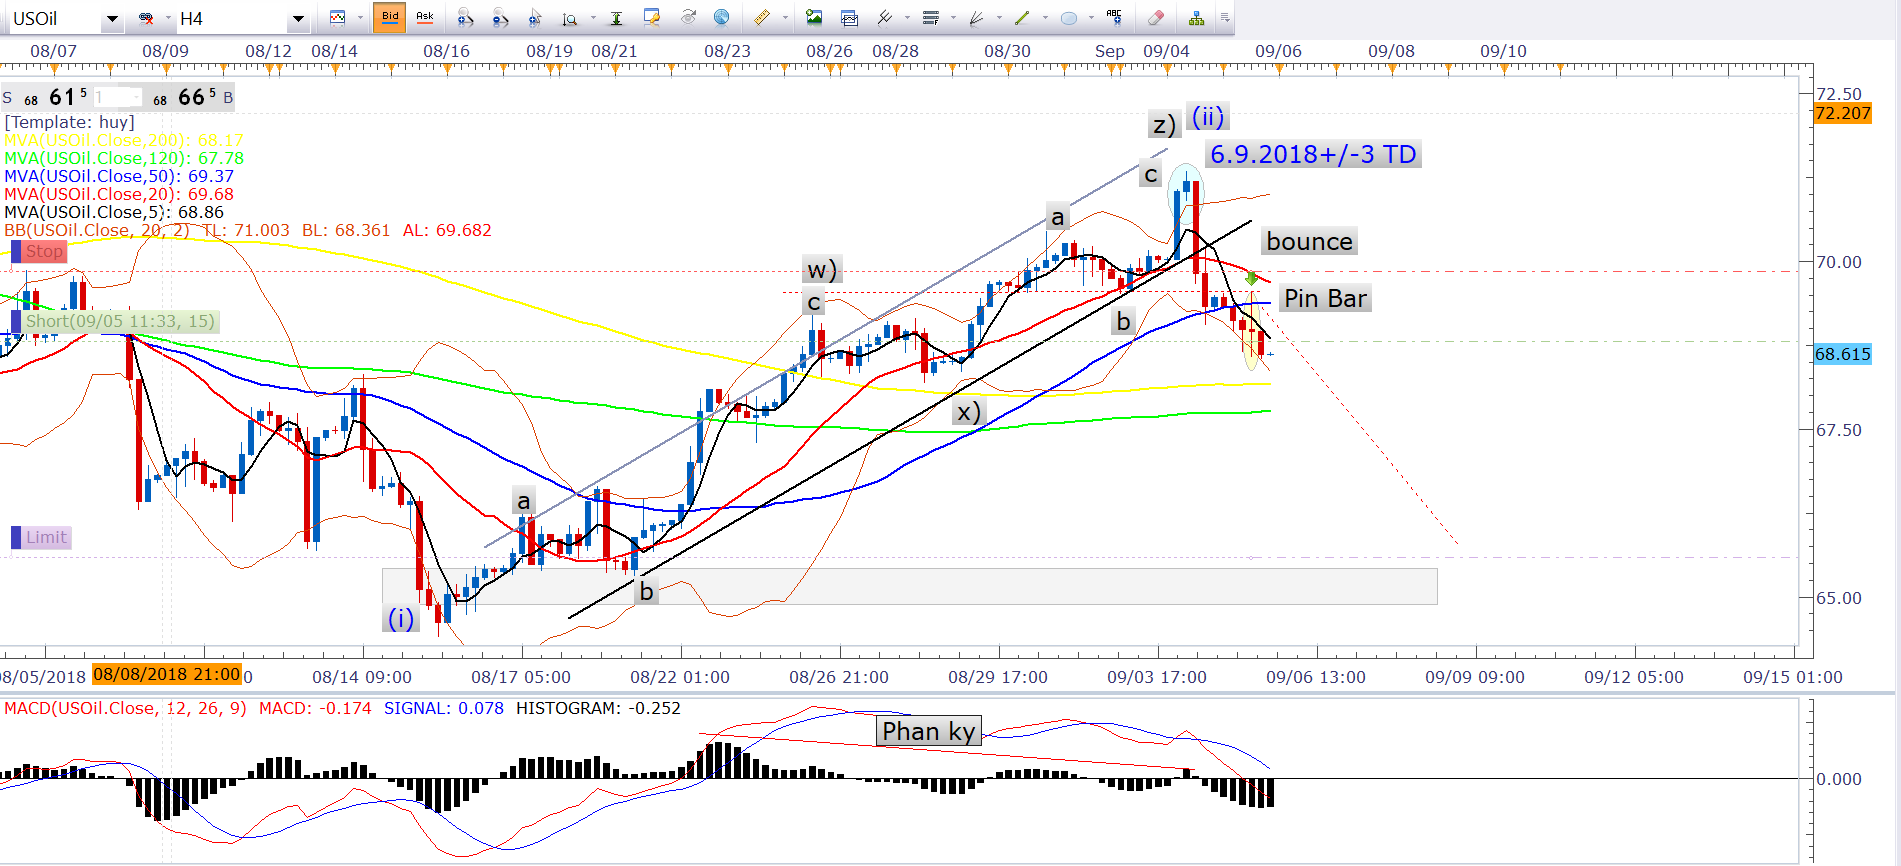Click the 'Pin Bar' chart annotation
1901x866 pixels.
tap(1324, 299)
